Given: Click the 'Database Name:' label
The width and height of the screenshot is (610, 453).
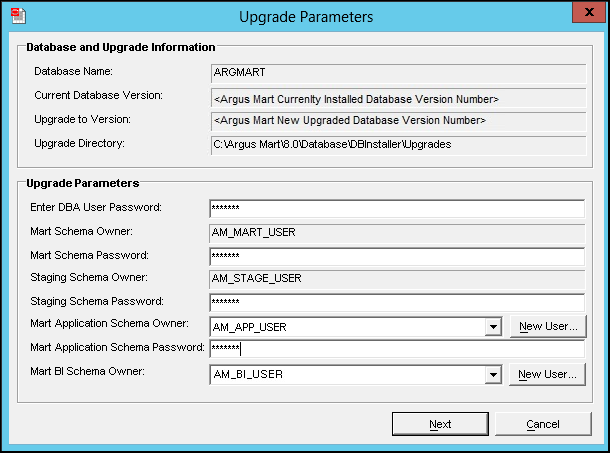Looking at the screenshot, I should coord(74,72).
